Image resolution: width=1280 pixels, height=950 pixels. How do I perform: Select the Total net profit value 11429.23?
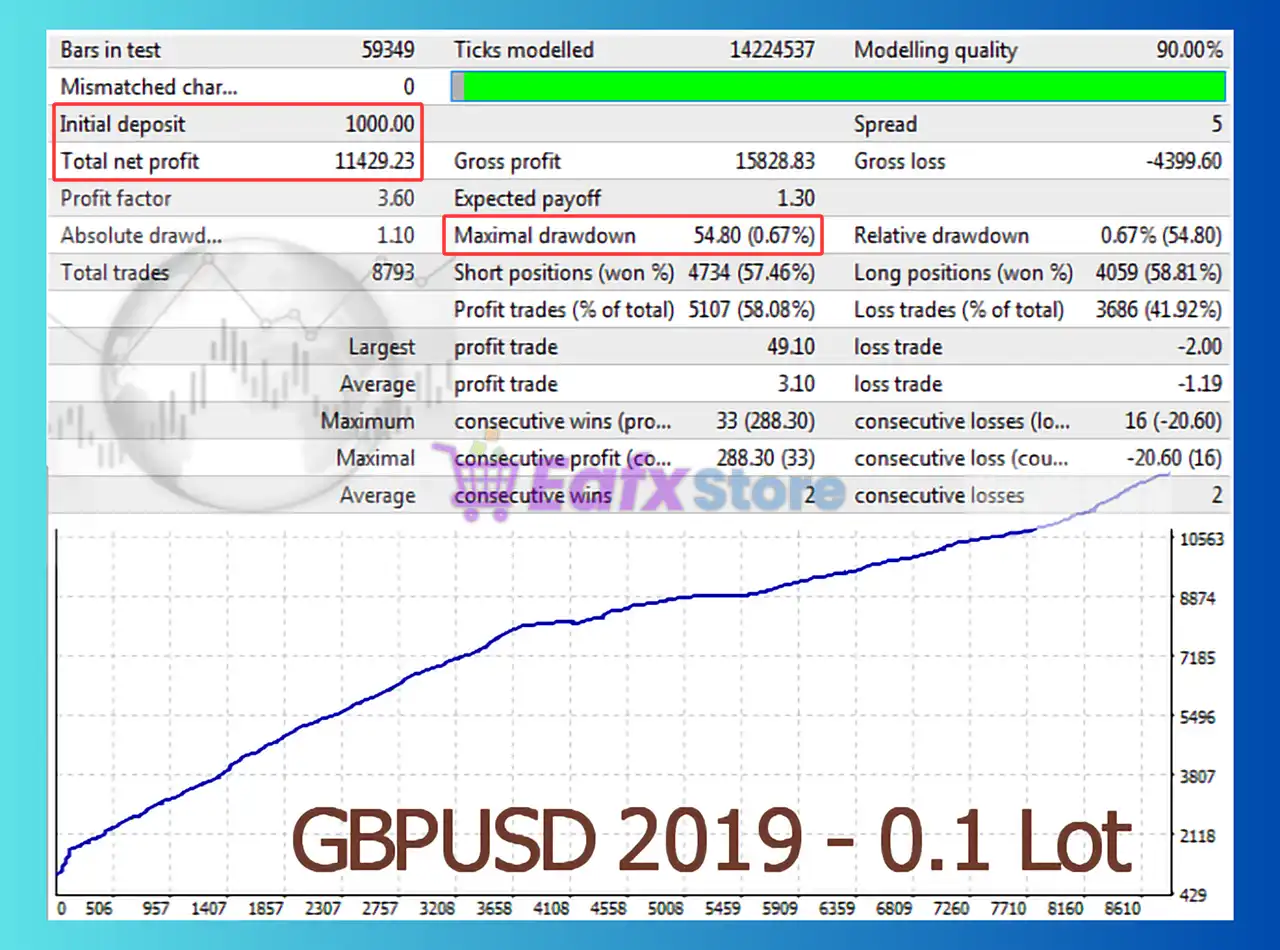pos(374,161)
